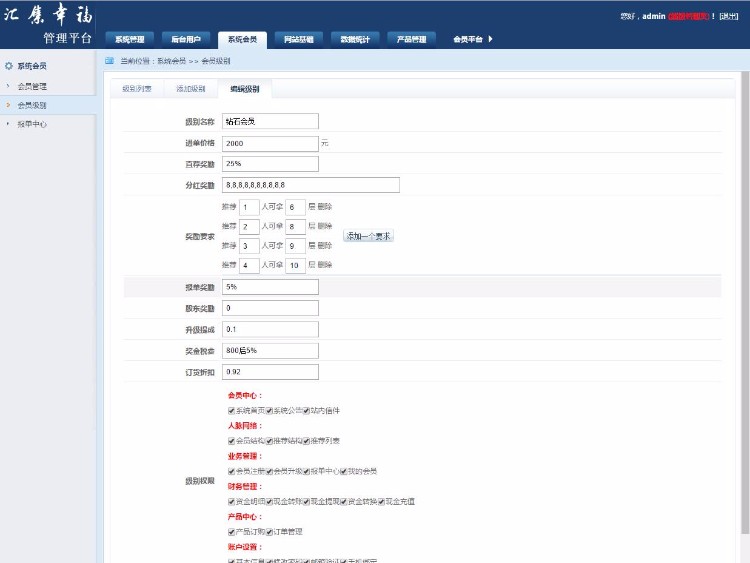The image size is (750, 563).
Task: Delete the requirement row with 9 层
Action: [x=325, y=245]
